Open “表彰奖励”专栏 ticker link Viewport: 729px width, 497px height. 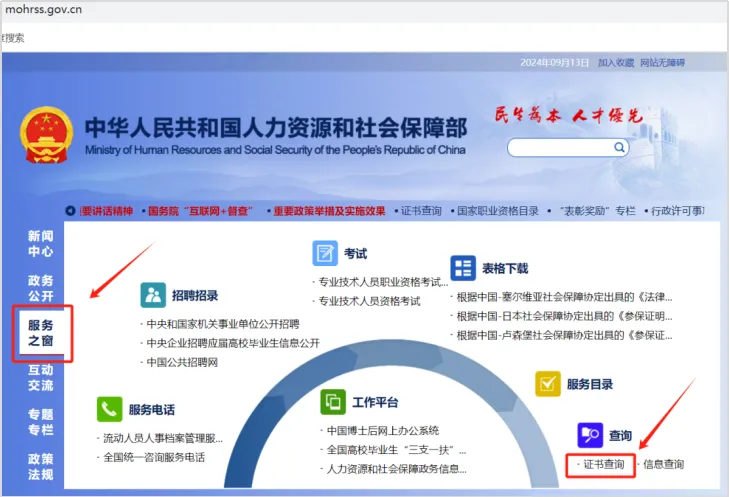coord(596,211)
